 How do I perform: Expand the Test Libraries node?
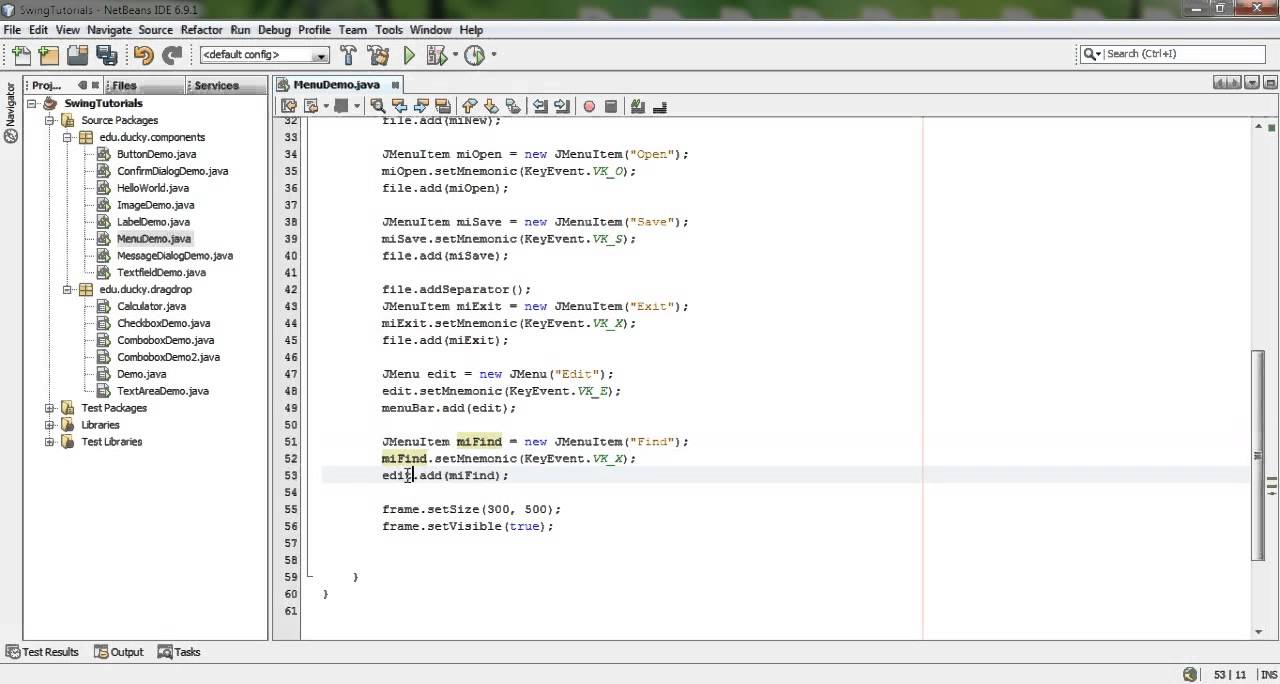tap(50, 441)
